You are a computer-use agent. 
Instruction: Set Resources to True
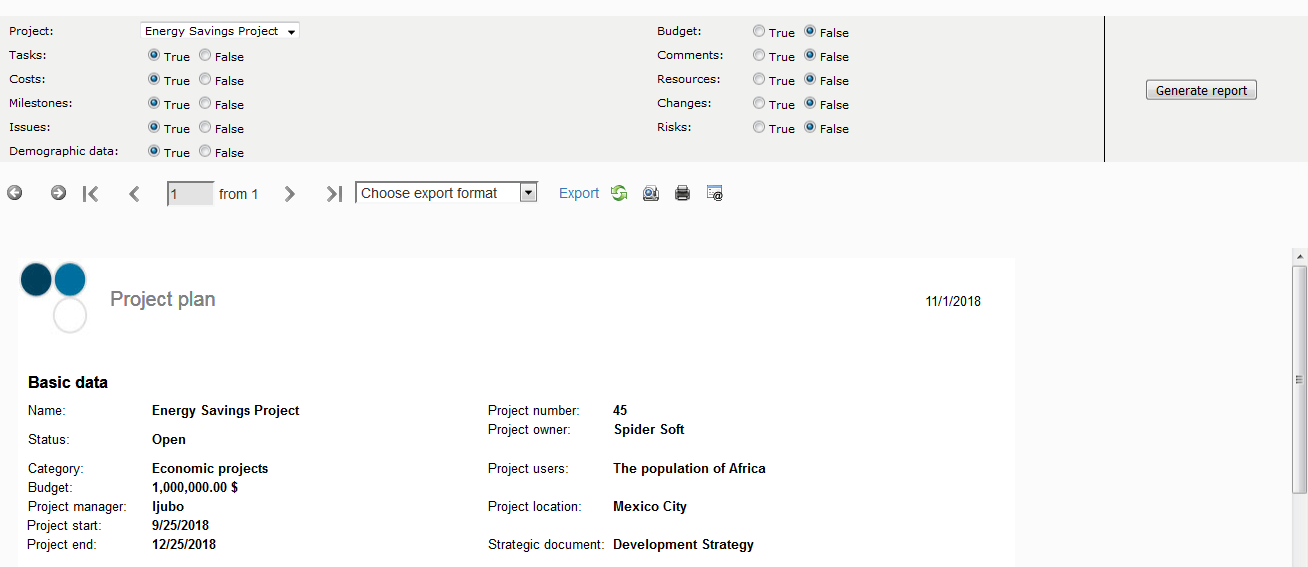click(x=759, y=80)
